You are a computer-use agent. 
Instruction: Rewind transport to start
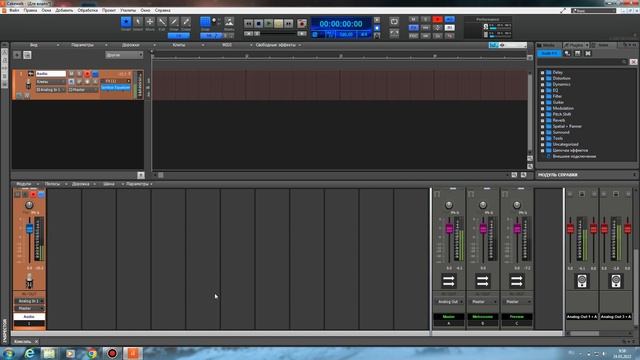[x=249, y=24]
